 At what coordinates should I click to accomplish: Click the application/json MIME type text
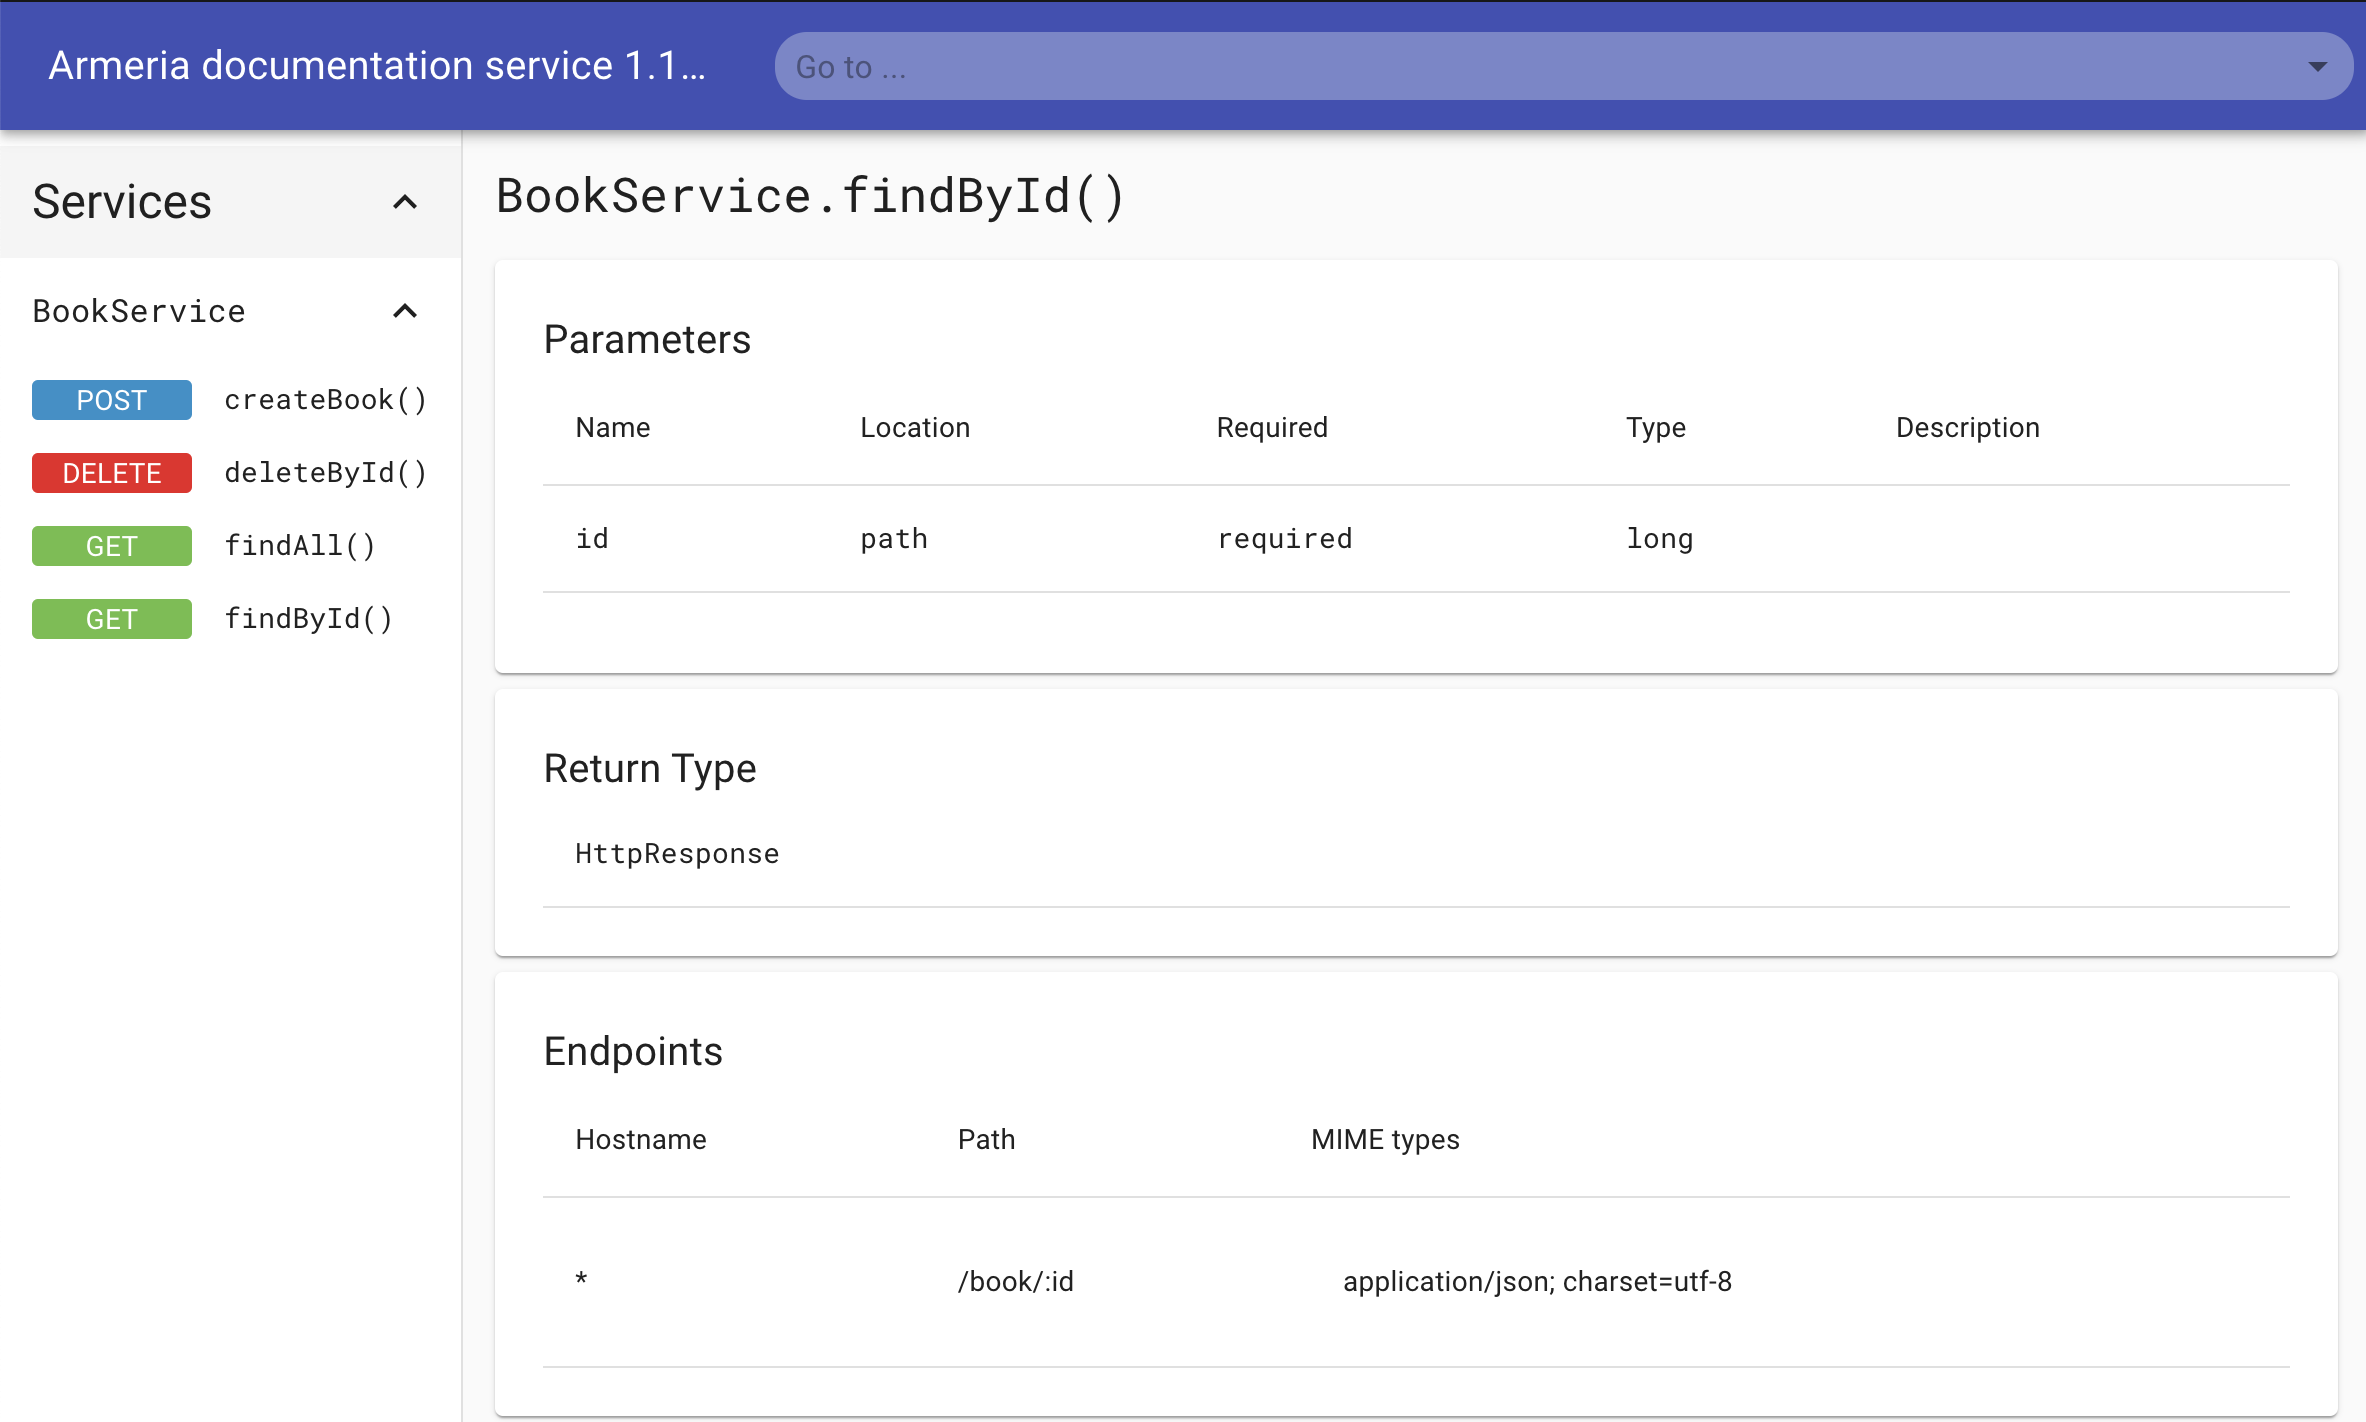[x=1537, y=1281]
